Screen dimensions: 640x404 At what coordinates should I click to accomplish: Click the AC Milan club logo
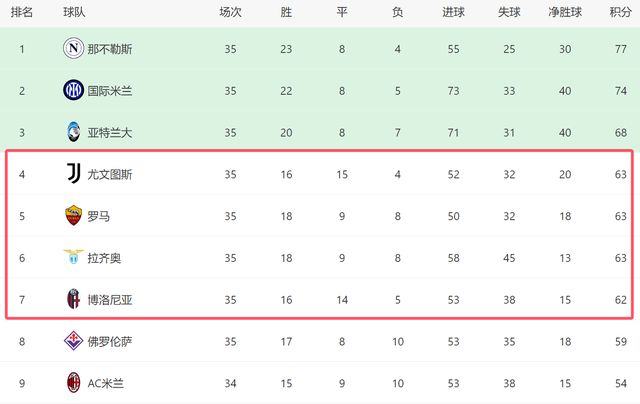tap(73, 382)
